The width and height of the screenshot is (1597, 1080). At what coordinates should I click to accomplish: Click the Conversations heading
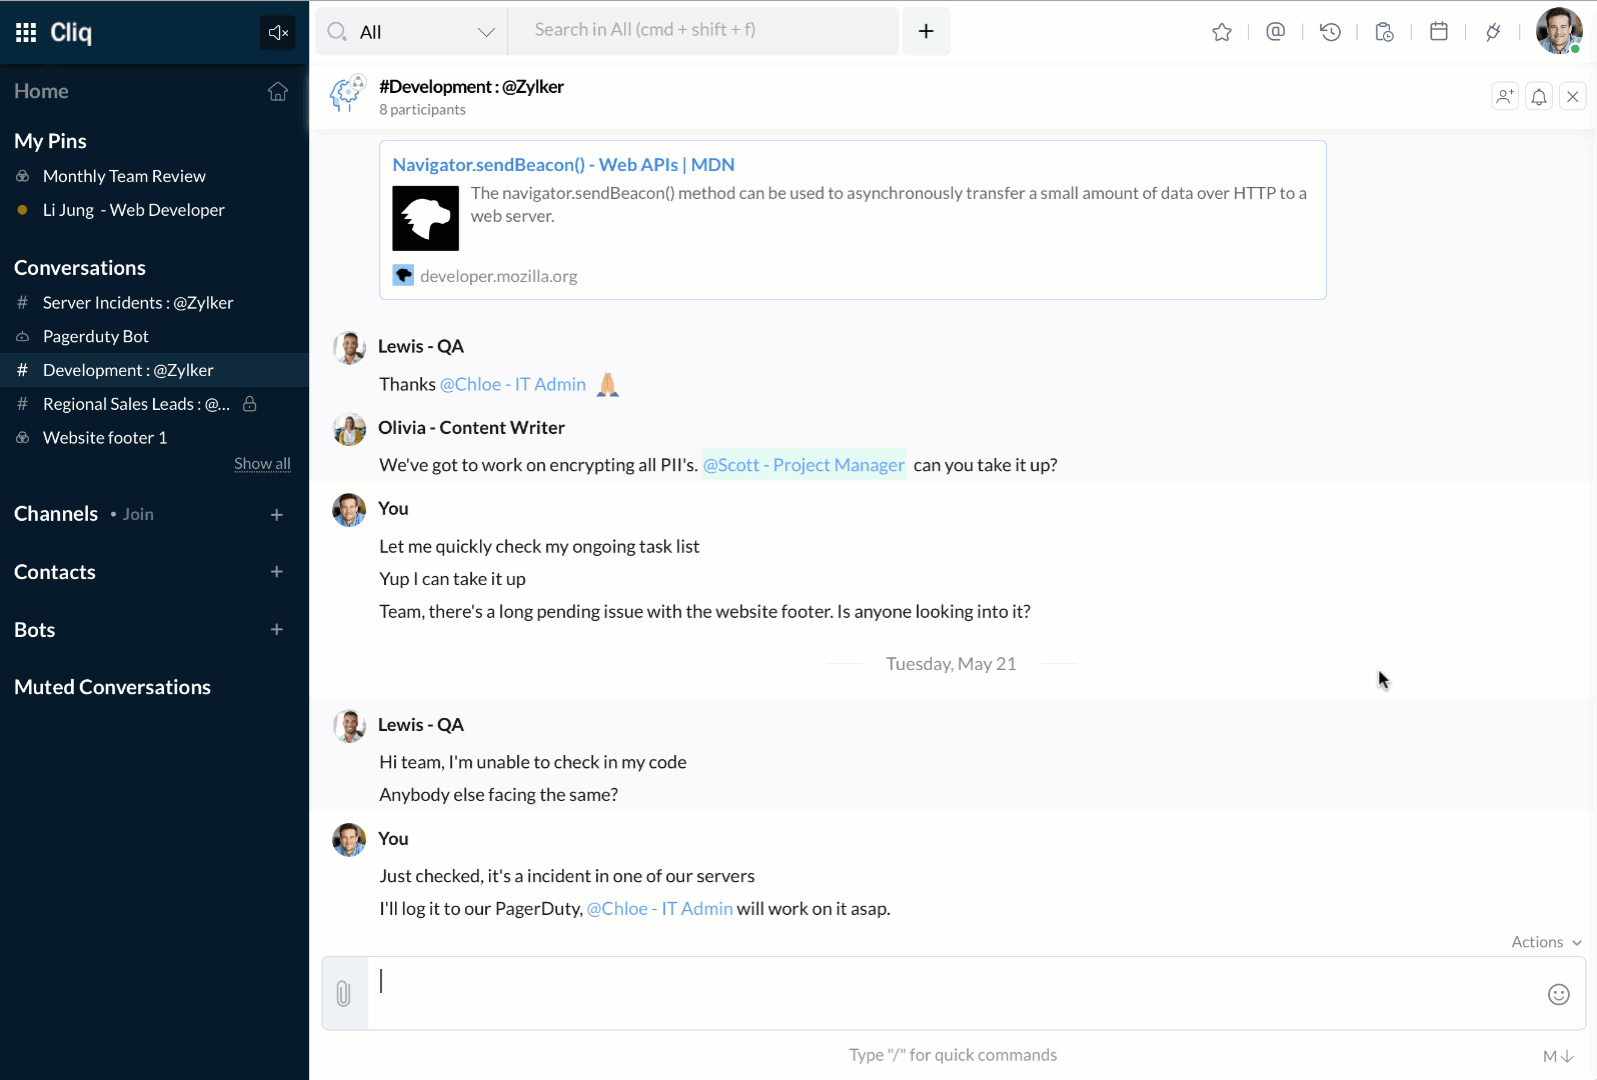(x=80, y=268)
